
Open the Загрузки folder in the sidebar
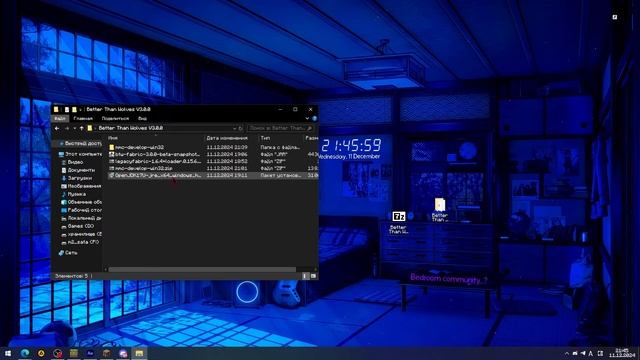point(76,178)
